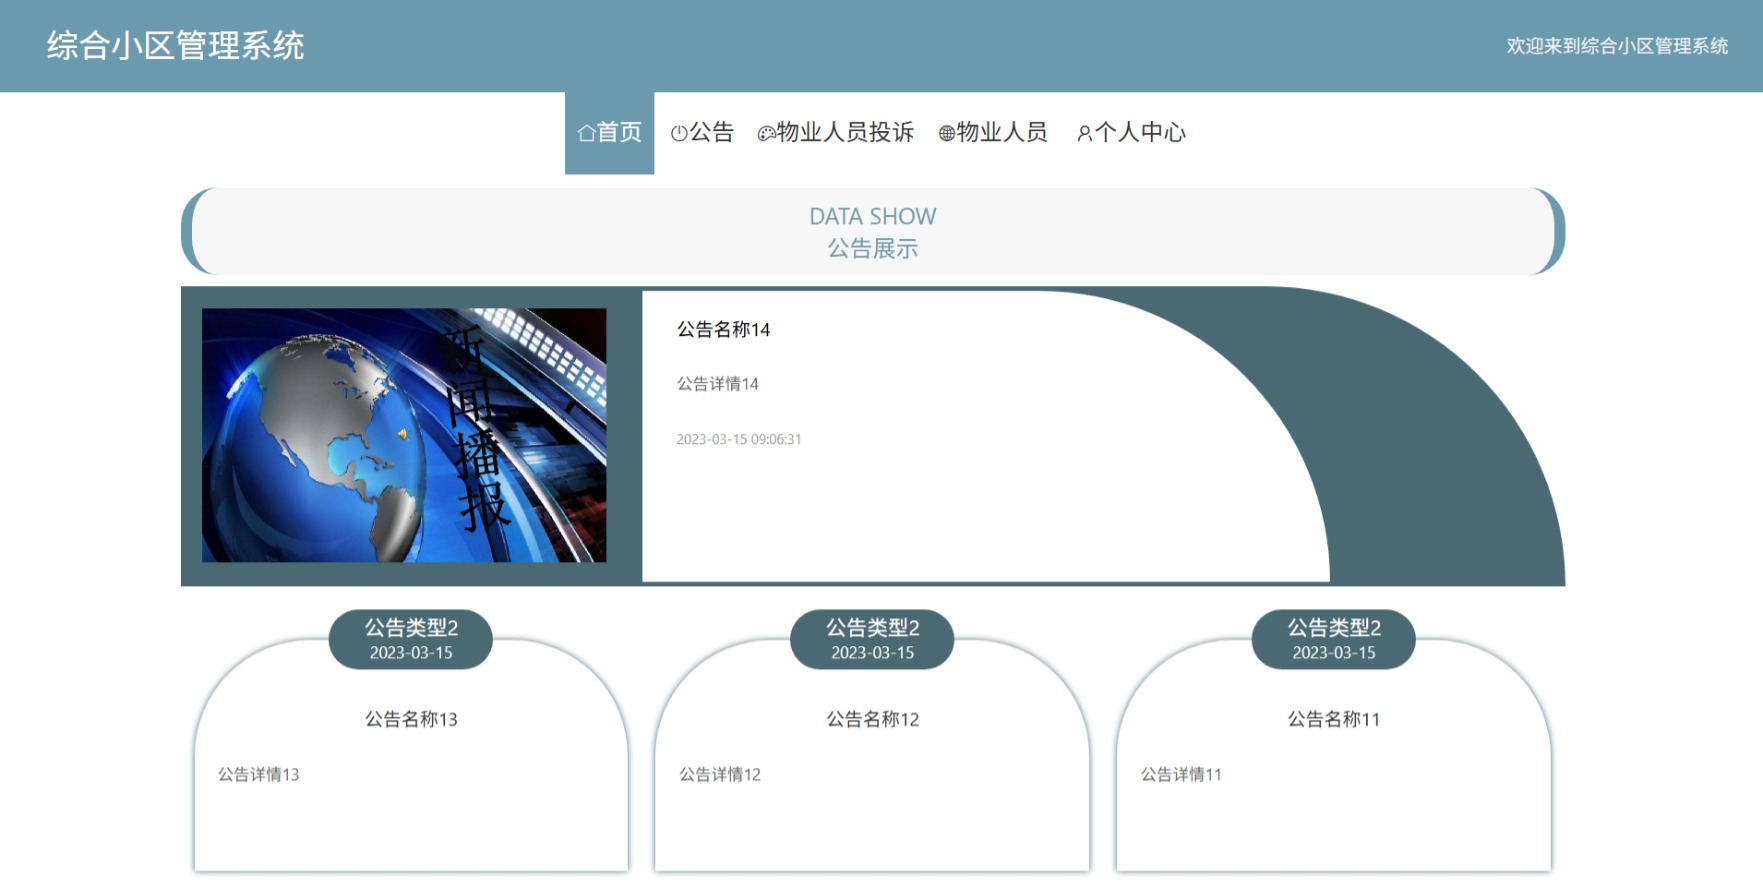
Task: Click timestamp 2023-03-15 09:06:31
Action: tap(738, 439)
